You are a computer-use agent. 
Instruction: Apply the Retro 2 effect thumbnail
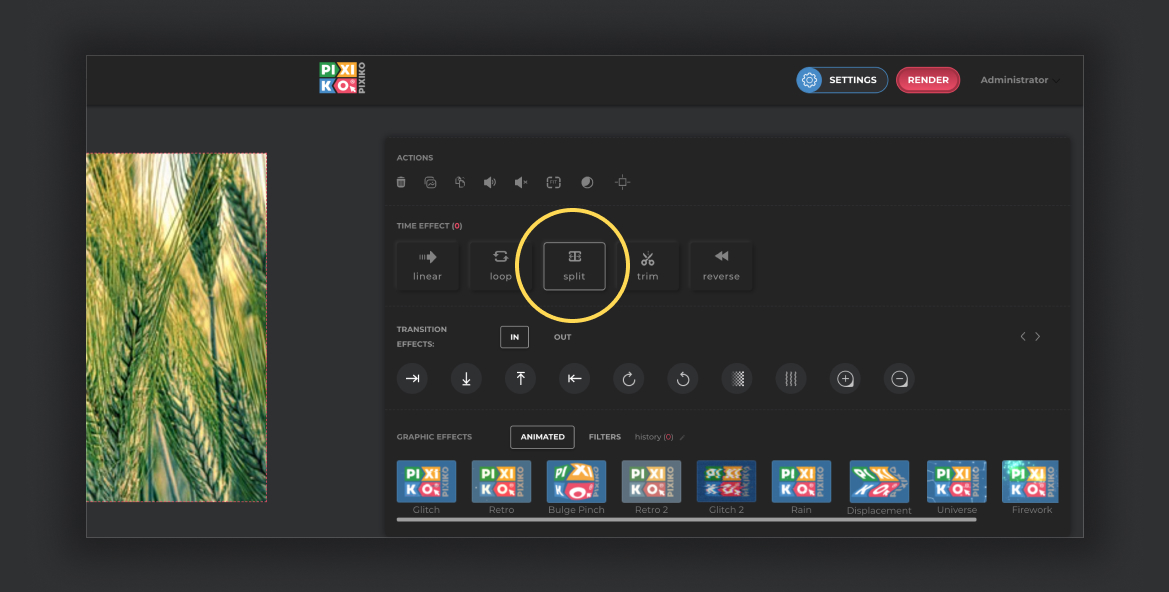(x=651, y=482)
